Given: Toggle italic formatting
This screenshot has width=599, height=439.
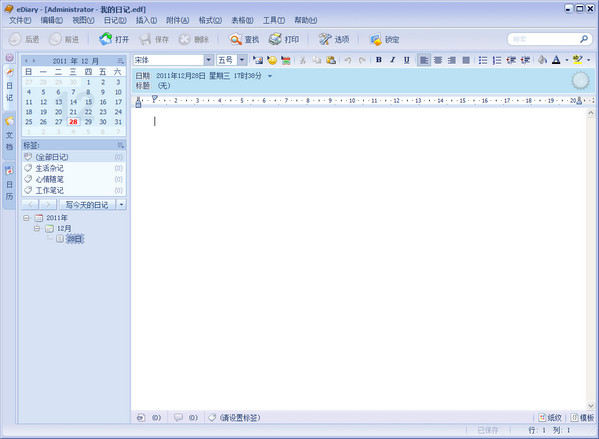Looking at the screenshot, I should [392, 60].
